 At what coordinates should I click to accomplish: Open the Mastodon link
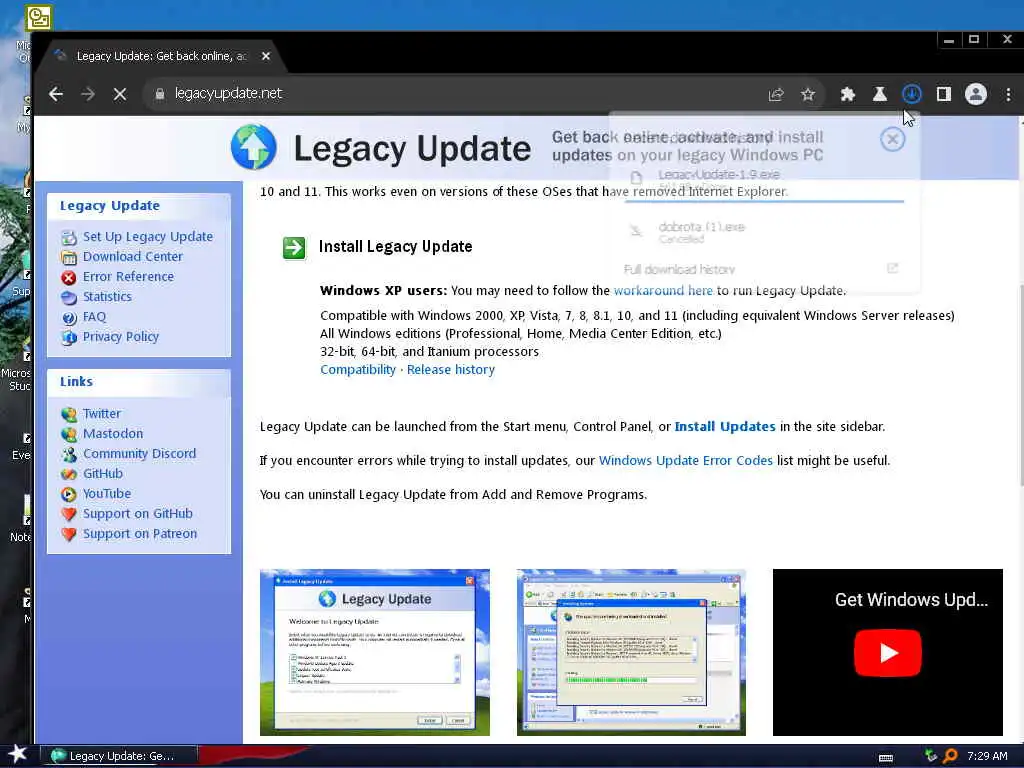pyautogui.click(x=113, y=434)
